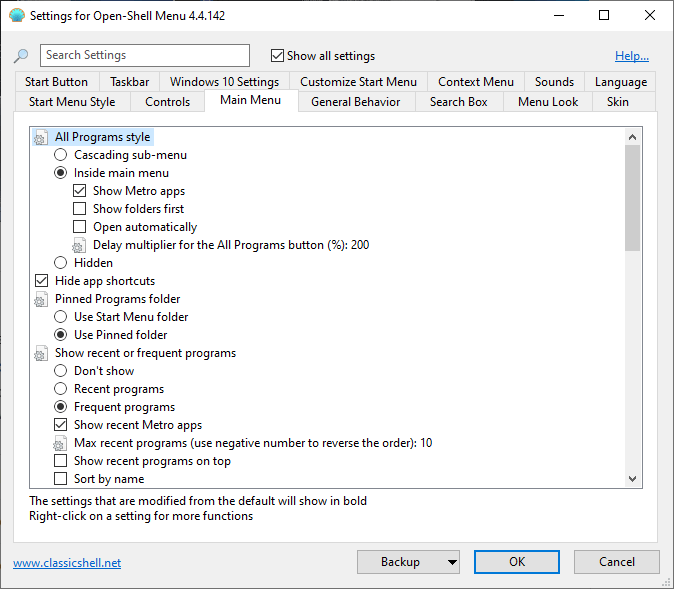This screenshot has width=674, height=589.
Task: Click the Pinned Programs folder setting icon
Action: click(x=41, y=299)
